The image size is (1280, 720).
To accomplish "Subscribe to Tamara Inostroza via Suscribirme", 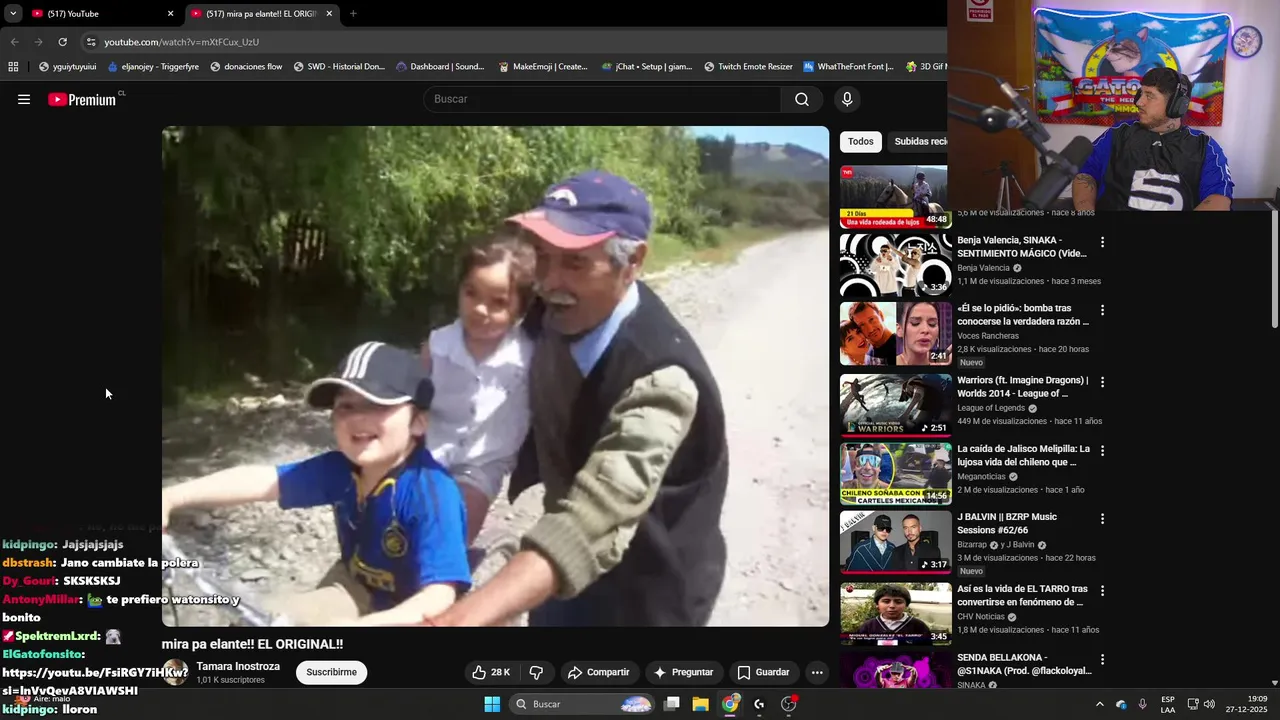I will (x=331, y=672).
